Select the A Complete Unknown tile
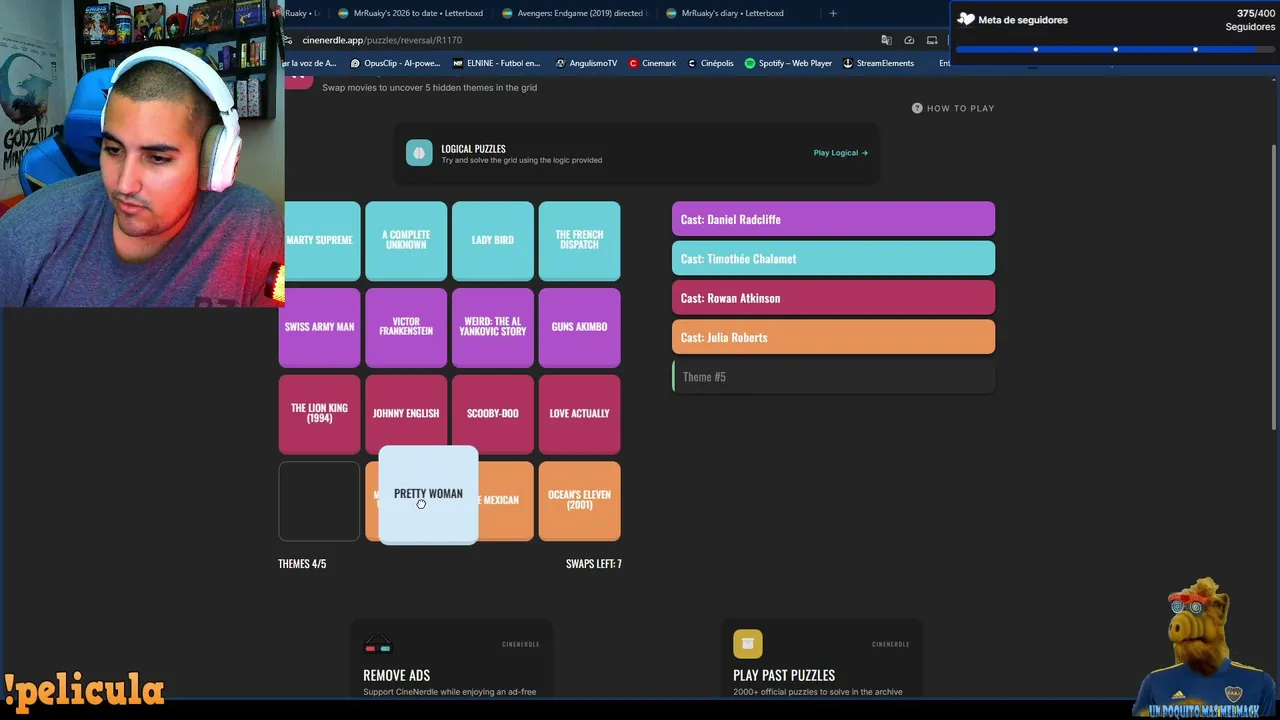This screenshot has width=1280, height=720. (x=406, y=241)
